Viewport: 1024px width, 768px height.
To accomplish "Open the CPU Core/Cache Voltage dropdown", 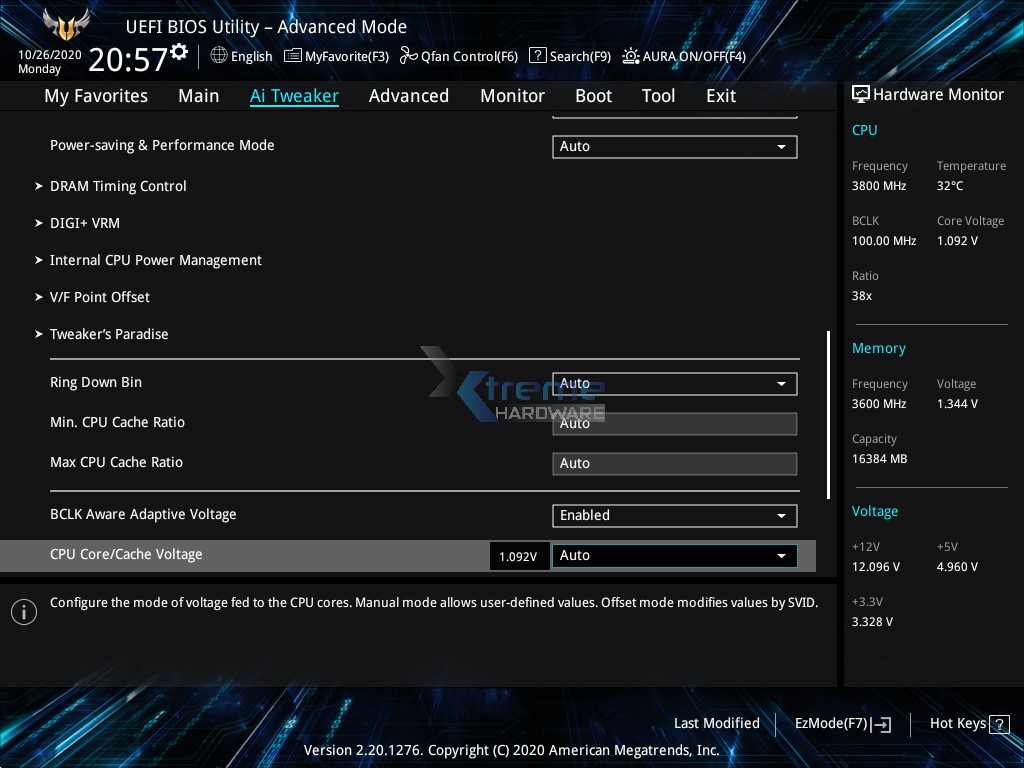I will tap(674, 555).
